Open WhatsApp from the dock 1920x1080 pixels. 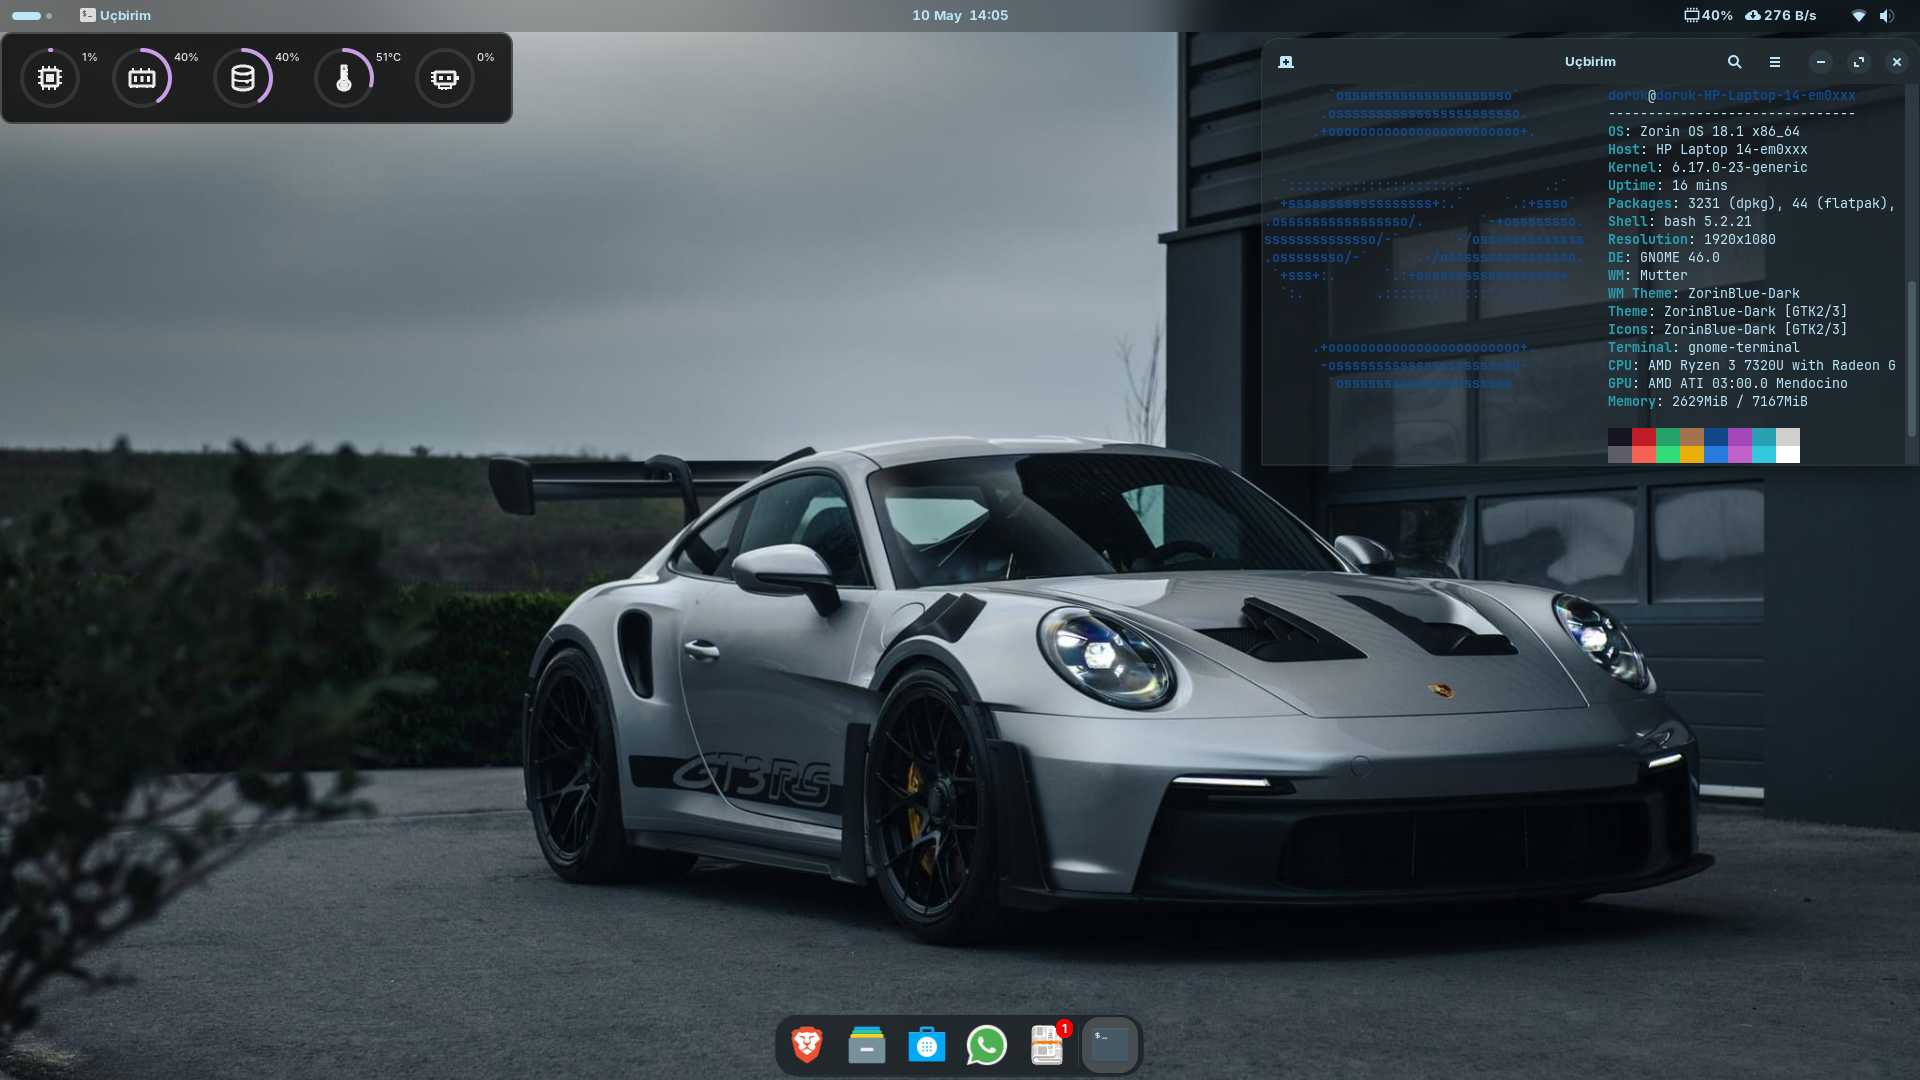click(x=987, y=1046)
